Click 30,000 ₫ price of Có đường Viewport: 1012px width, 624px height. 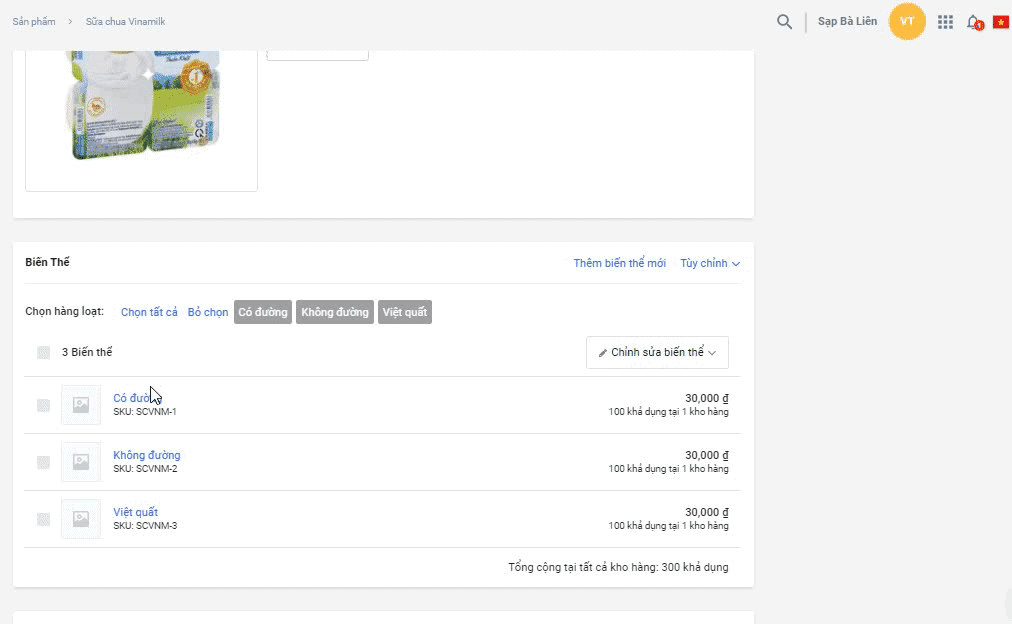coord(707,398)
